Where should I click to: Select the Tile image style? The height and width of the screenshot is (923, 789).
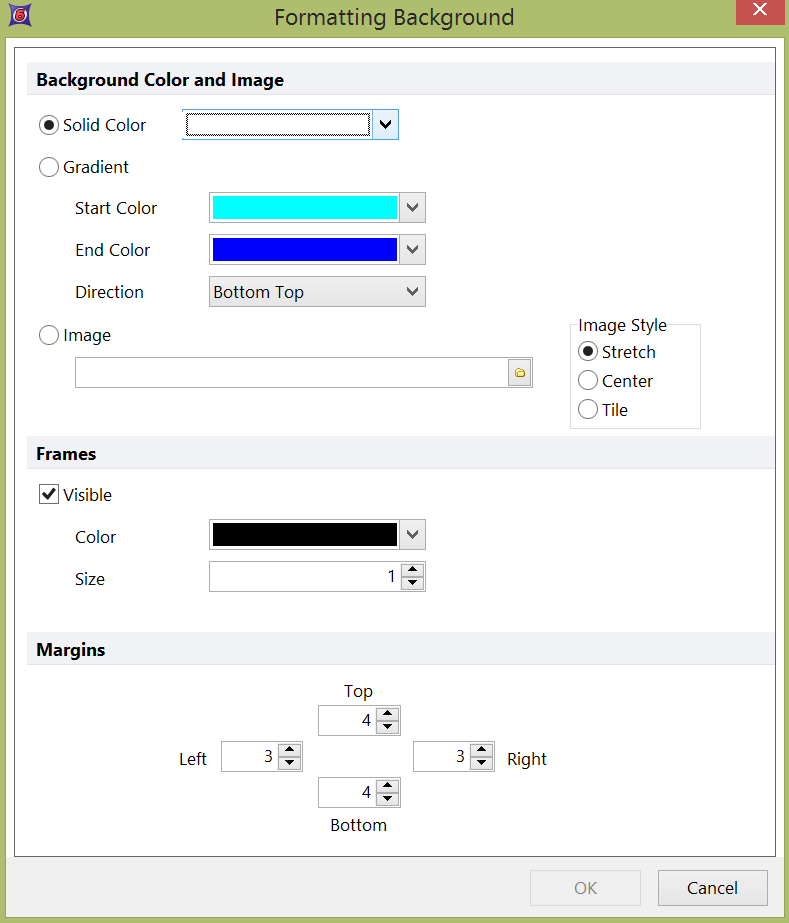pos(588,410)
